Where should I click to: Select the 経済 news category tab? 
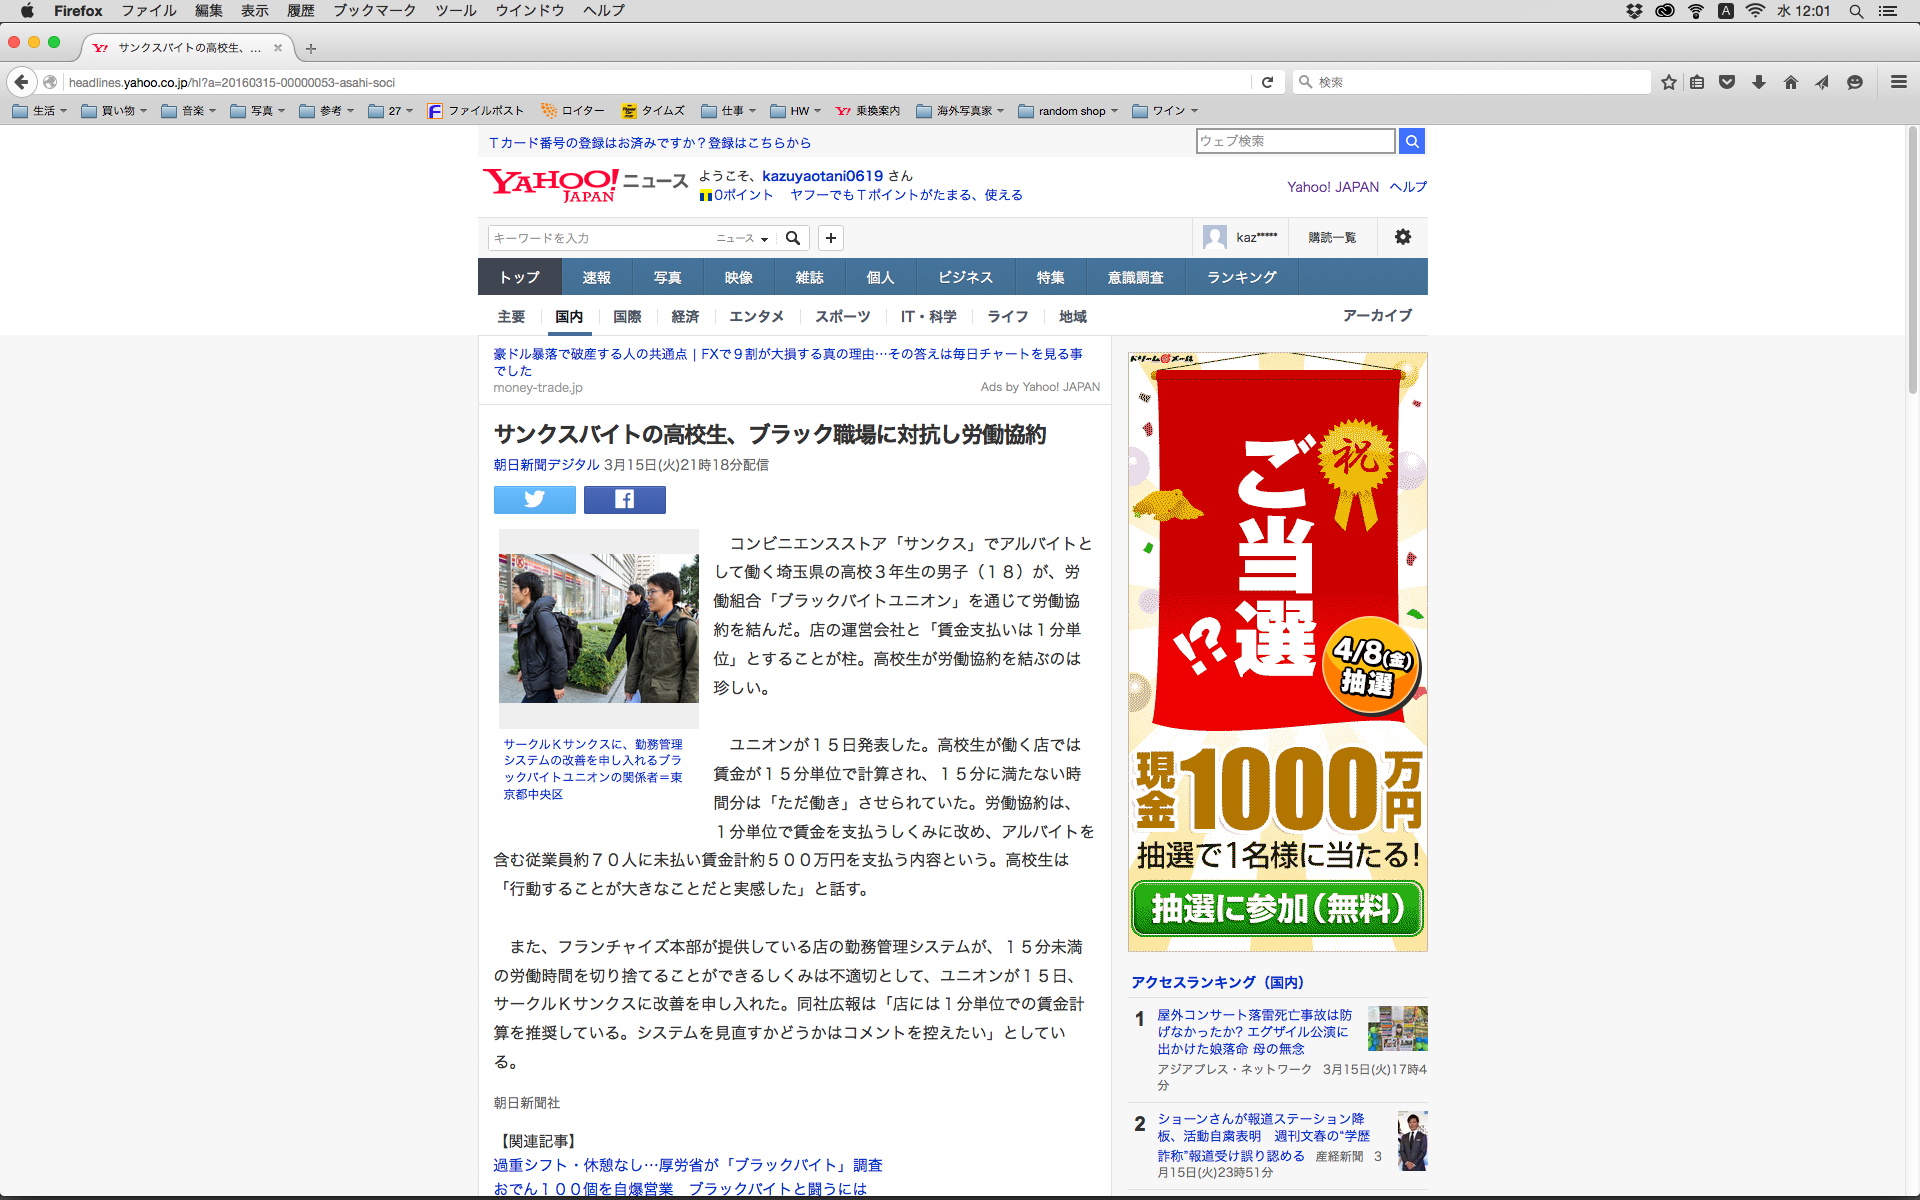point(685,316)
